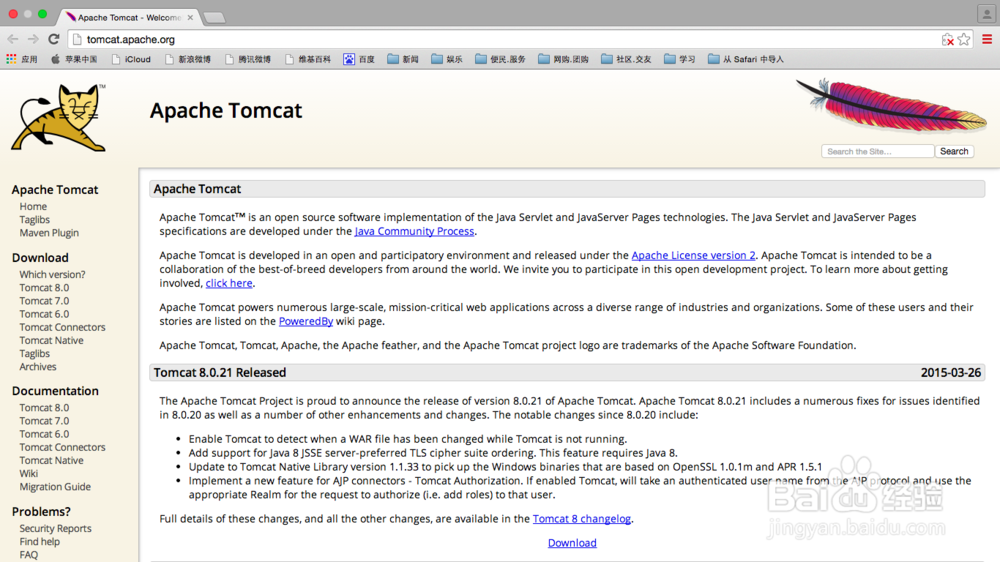Open Find help sidebar link
Viewport: 1000px width, 562px height.
(40, 542)
